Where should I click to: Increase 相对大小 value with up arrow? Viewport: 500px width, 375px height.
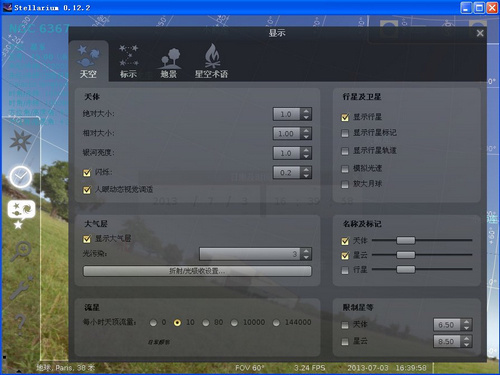(x=306, y=130)
